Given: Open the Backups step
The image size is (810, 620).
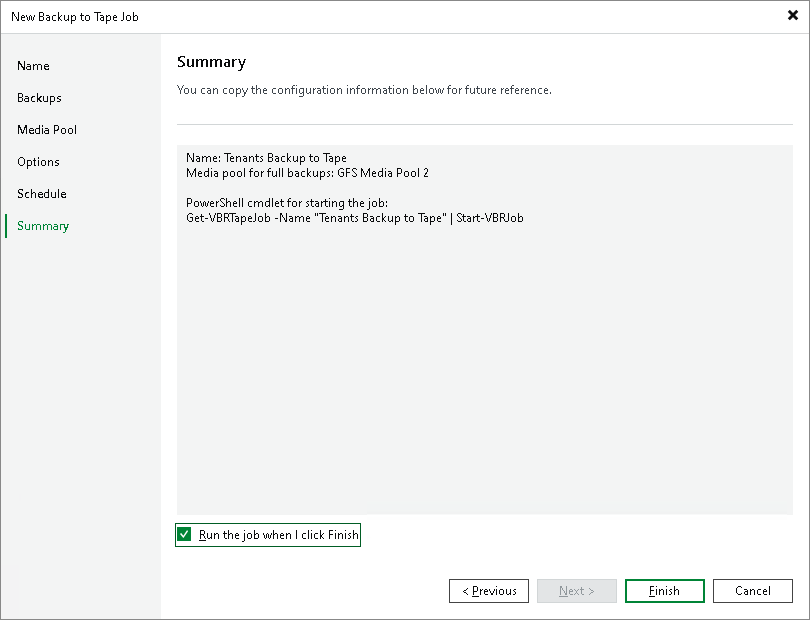Looking at the screenshot, I should pos(41,97).
